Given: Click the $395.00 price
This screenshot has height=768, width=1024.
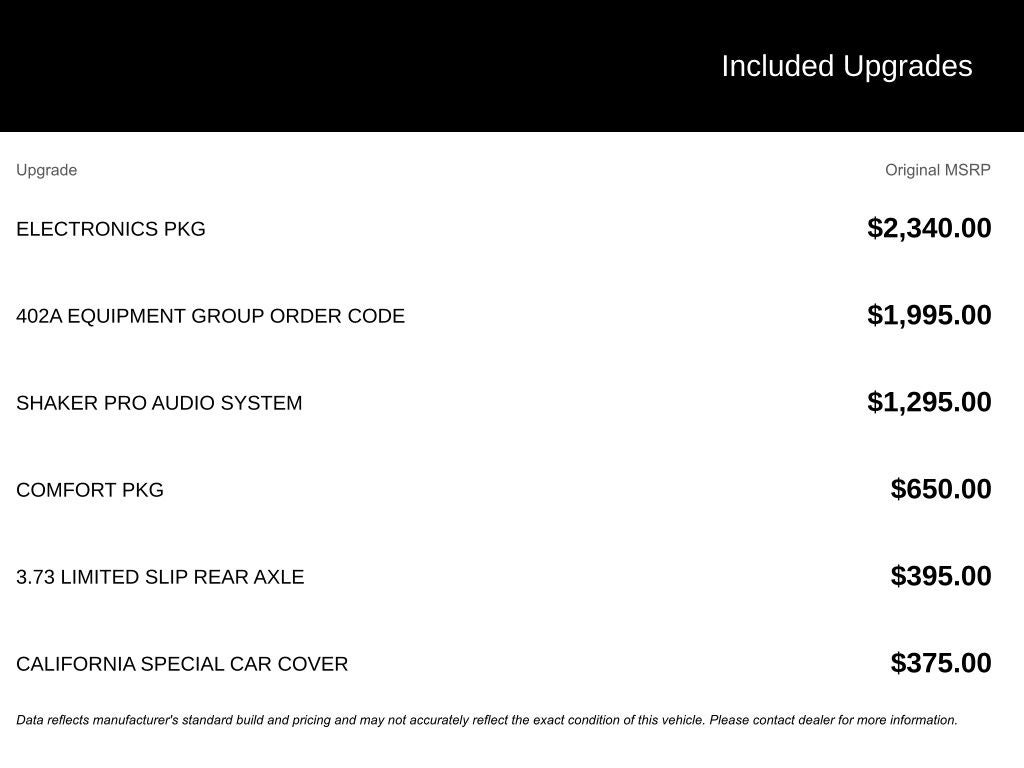Looking at the screenshot, I should click(x=941, y=576).
